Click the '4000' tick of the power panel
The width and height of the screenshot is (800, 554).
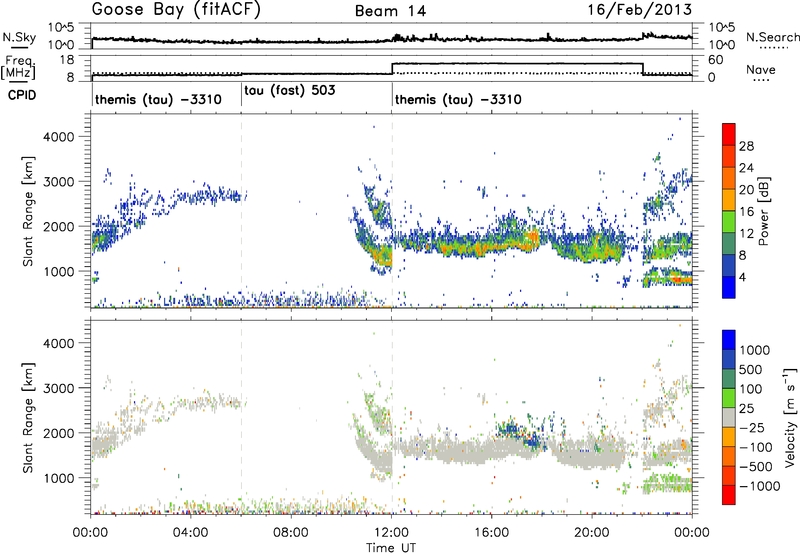(x=59, y=137)
